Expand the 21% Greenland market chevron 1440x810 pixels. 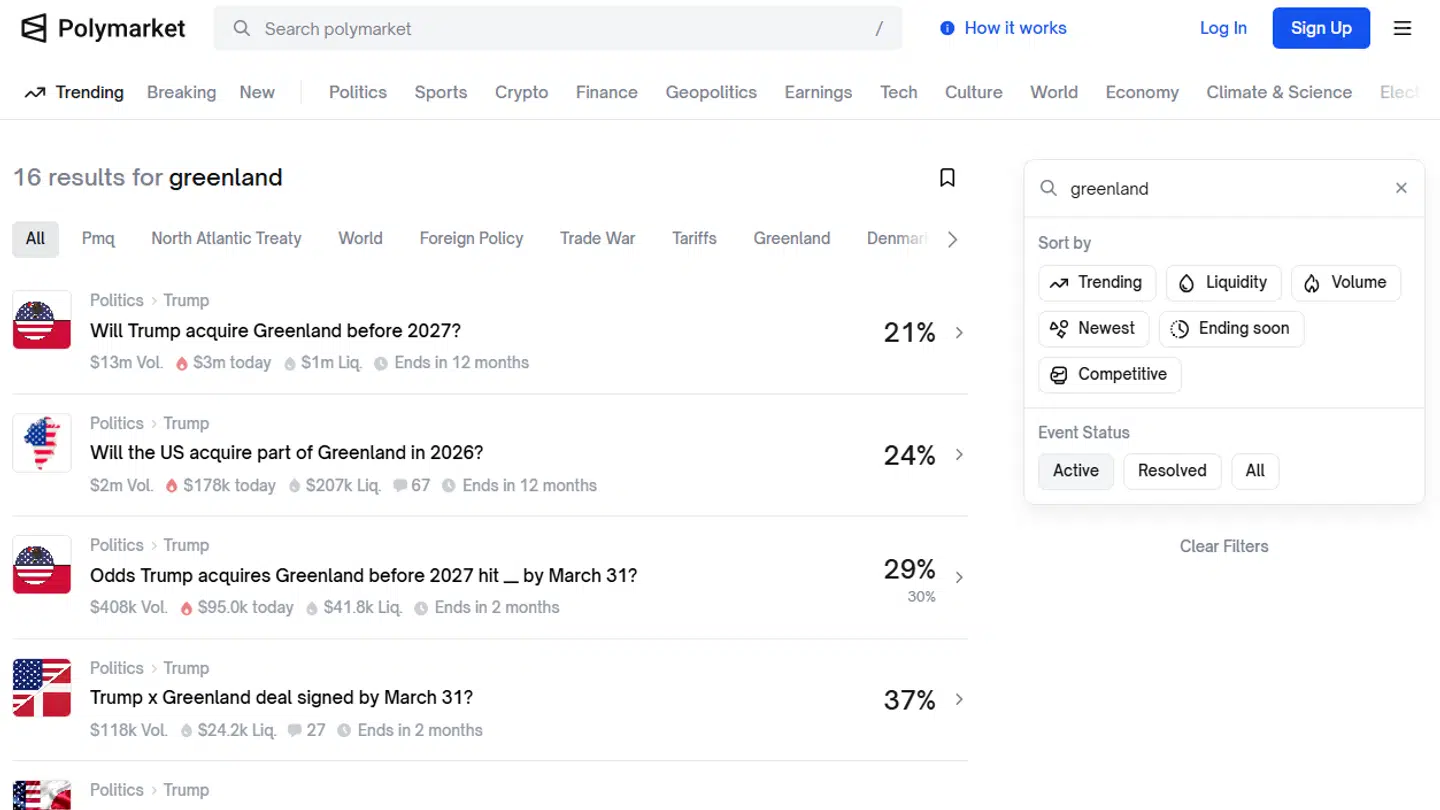tap(959, 332)
